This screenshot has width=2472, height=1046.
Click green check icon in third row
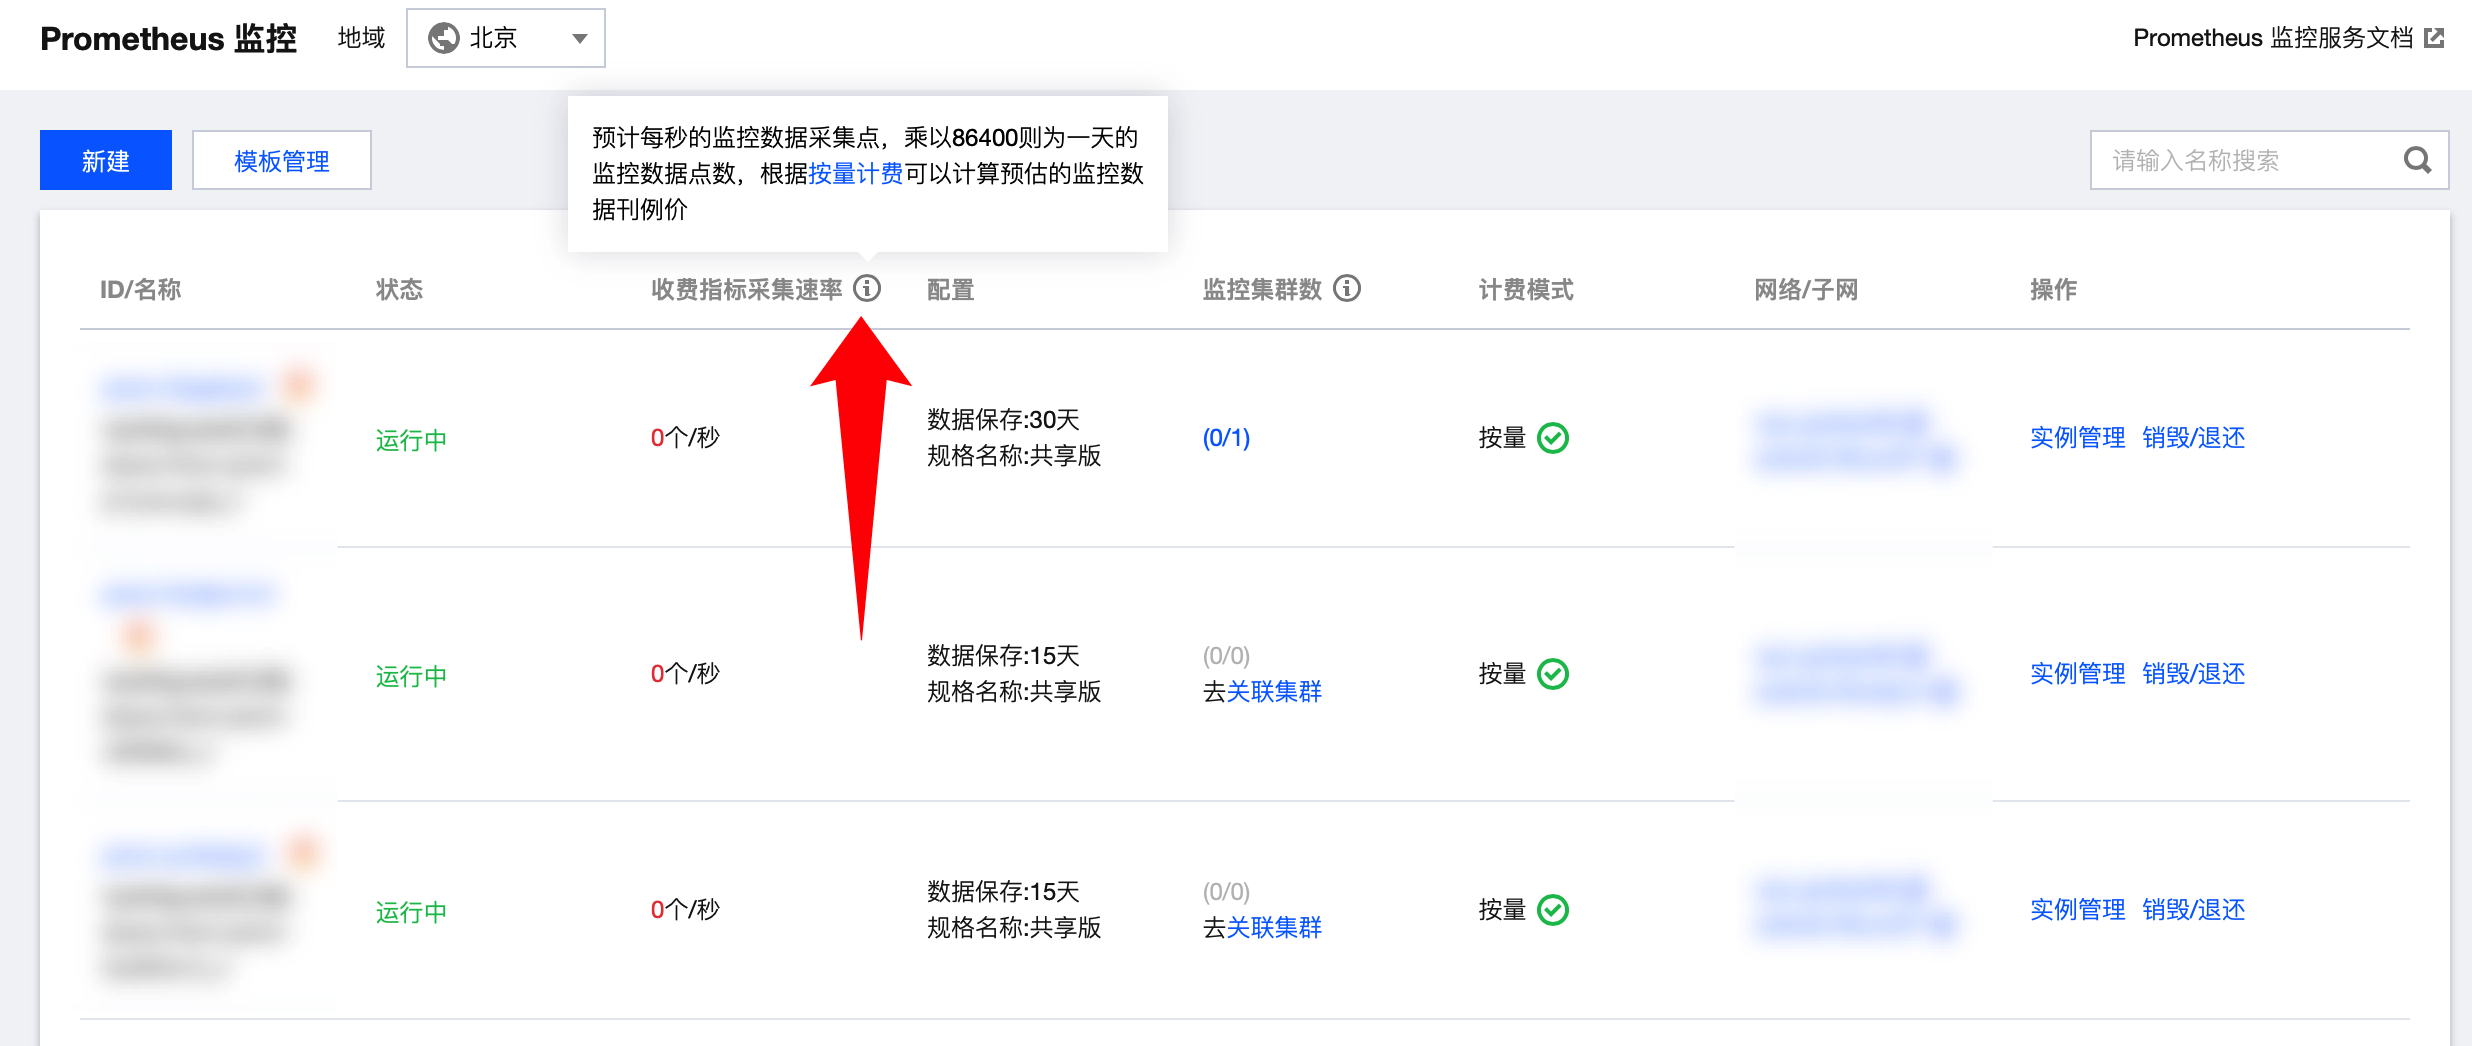(1552, 910)
